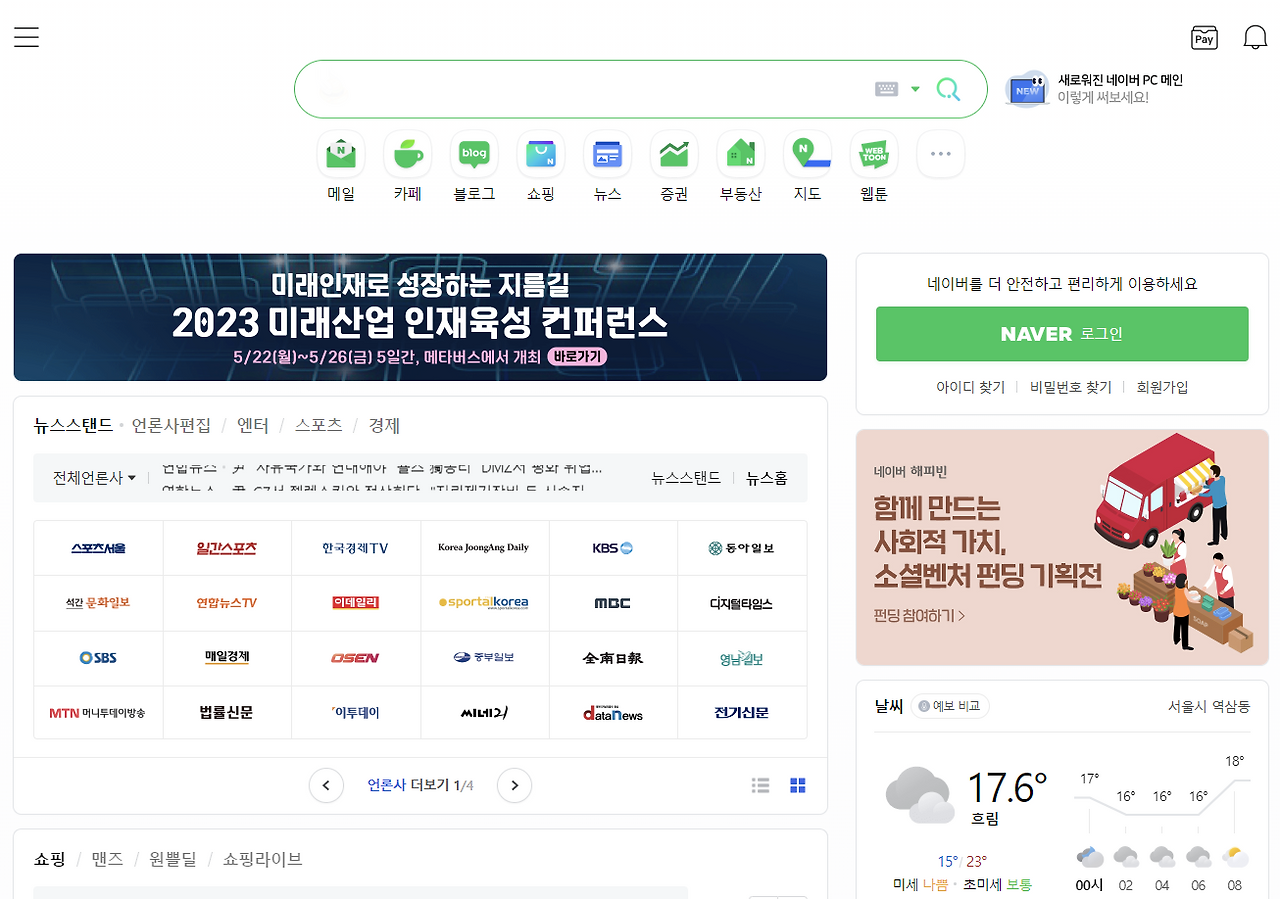Select the 뉴스스탠드 tab
Viewport: 1280px width, 899px height.
pos(73,425)
